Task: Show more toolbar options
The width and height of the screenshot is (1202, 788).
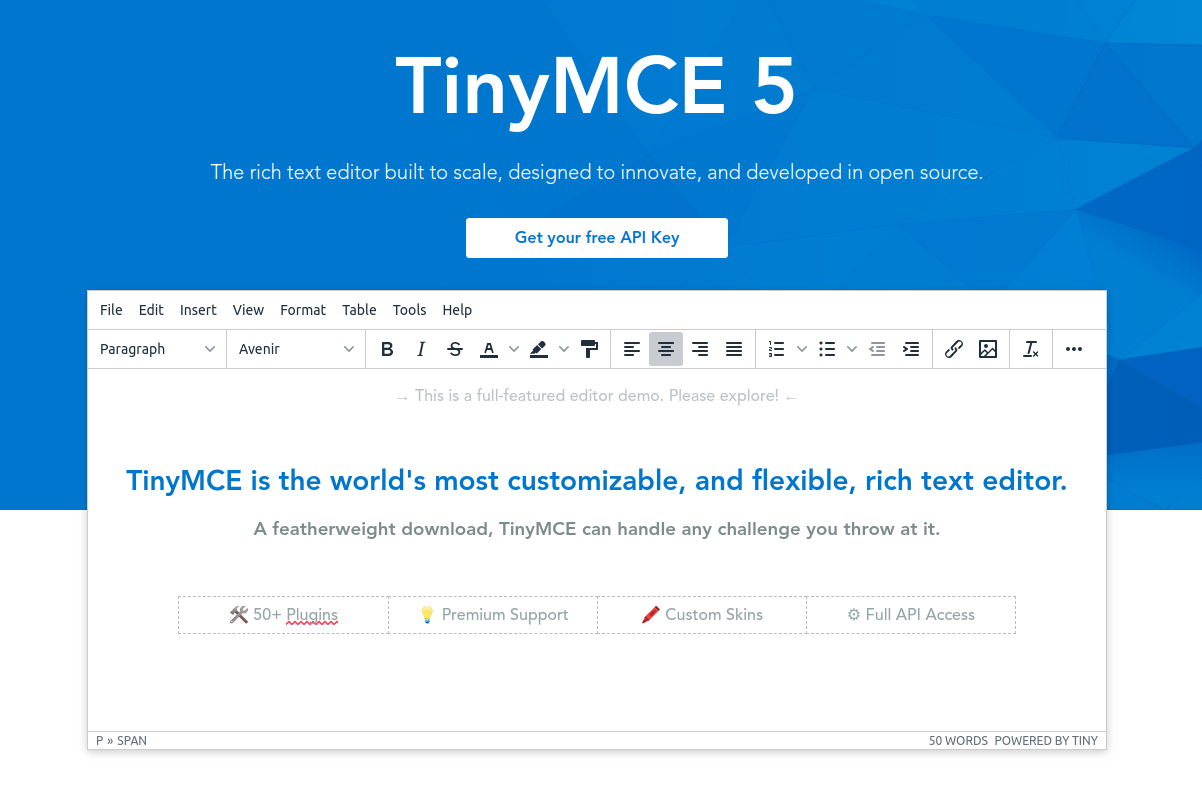Action: (x=1074, y=349)
